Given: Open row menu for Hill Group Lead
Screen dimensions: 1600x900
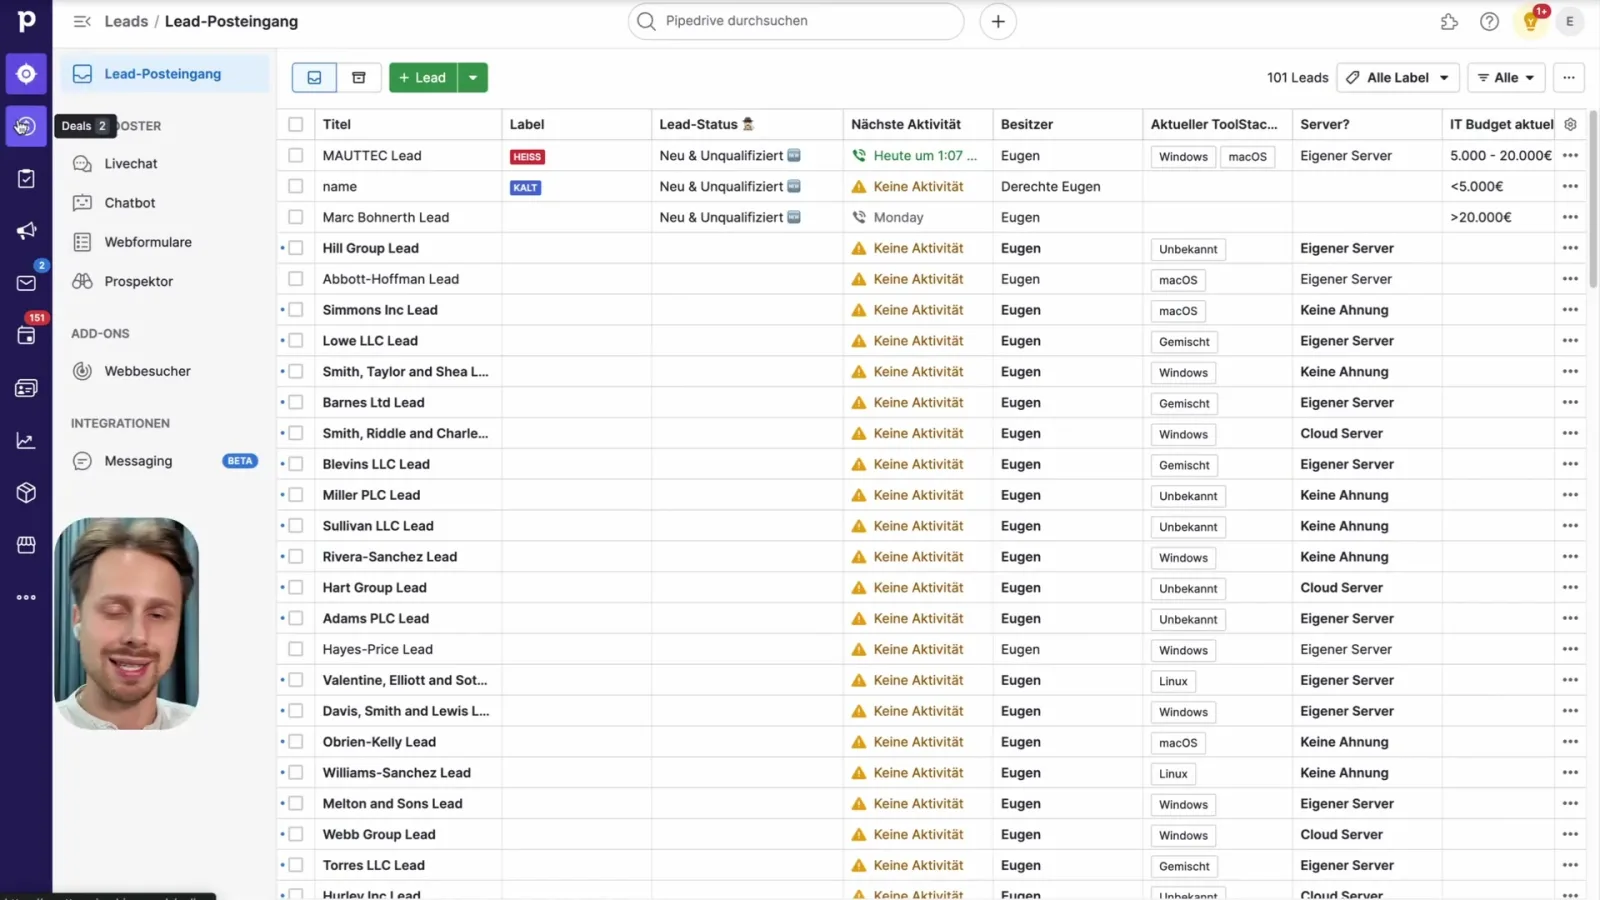Looking at the screenshot, I should coord(1570,248).
